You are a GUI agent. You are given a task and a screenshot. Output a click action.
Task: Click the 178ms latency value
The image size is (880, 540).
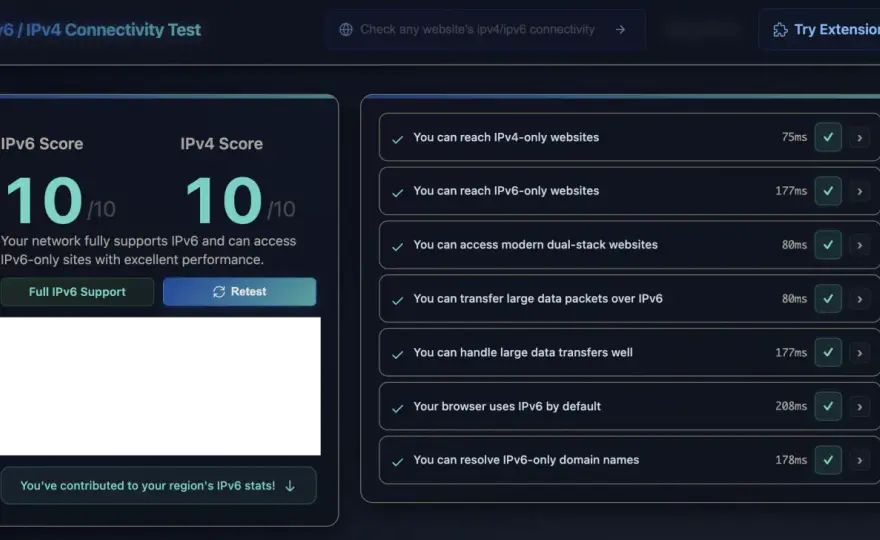point(791,460)
